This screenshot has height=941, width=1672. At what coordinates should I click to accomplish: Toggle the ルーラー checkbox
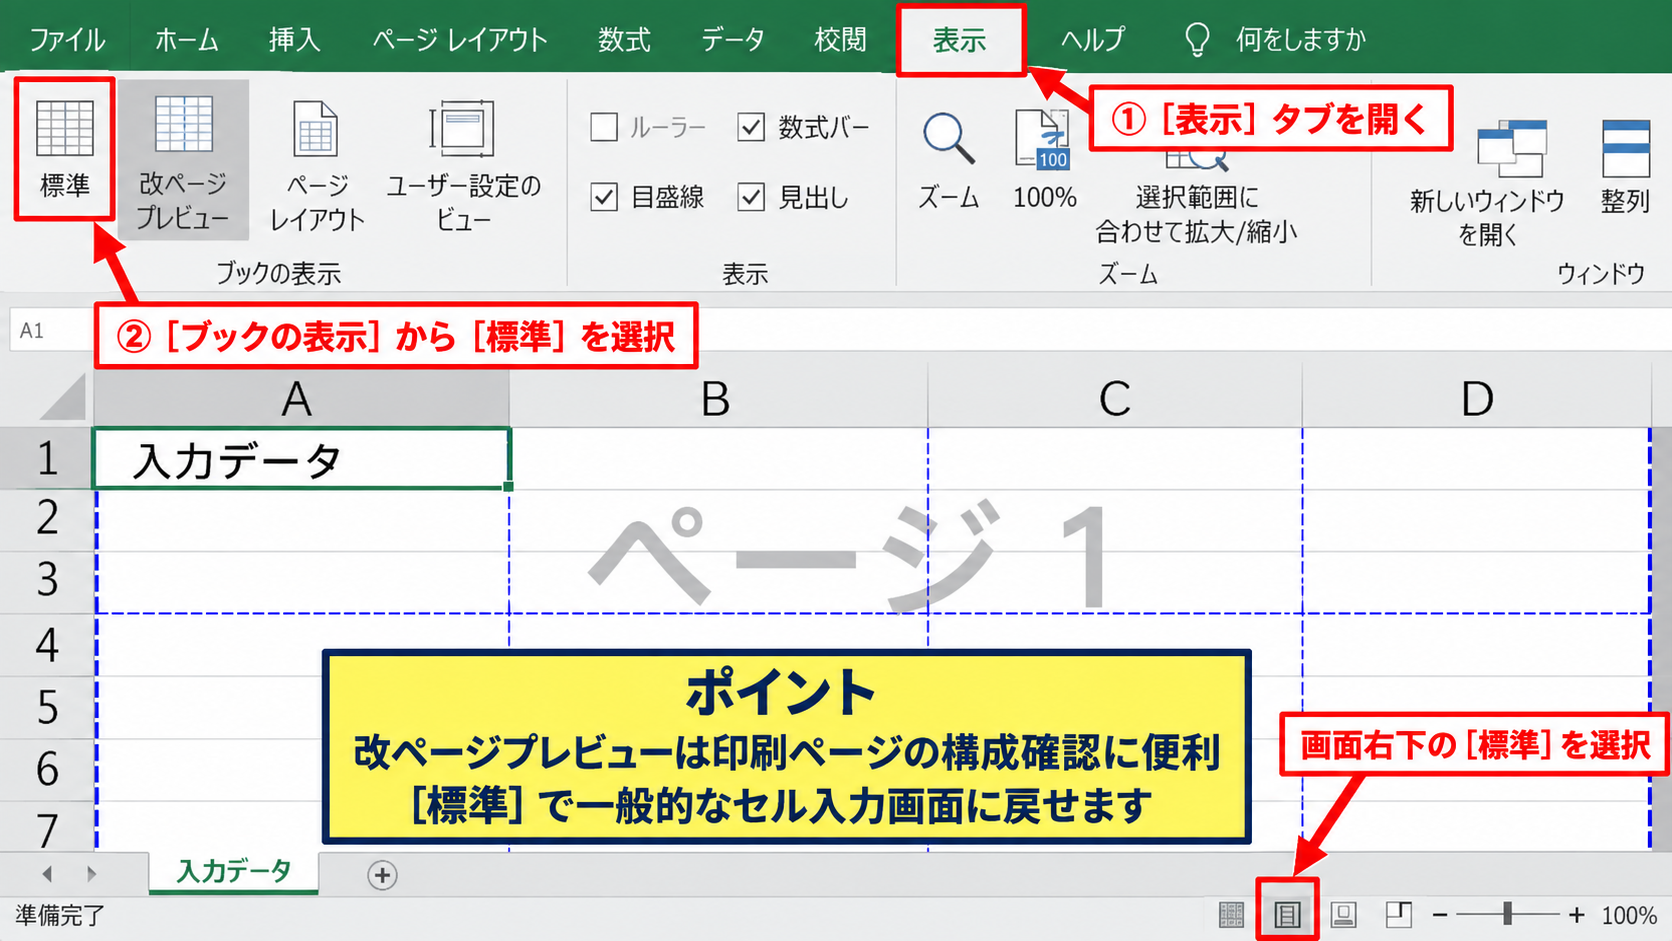tap(604, 127)
